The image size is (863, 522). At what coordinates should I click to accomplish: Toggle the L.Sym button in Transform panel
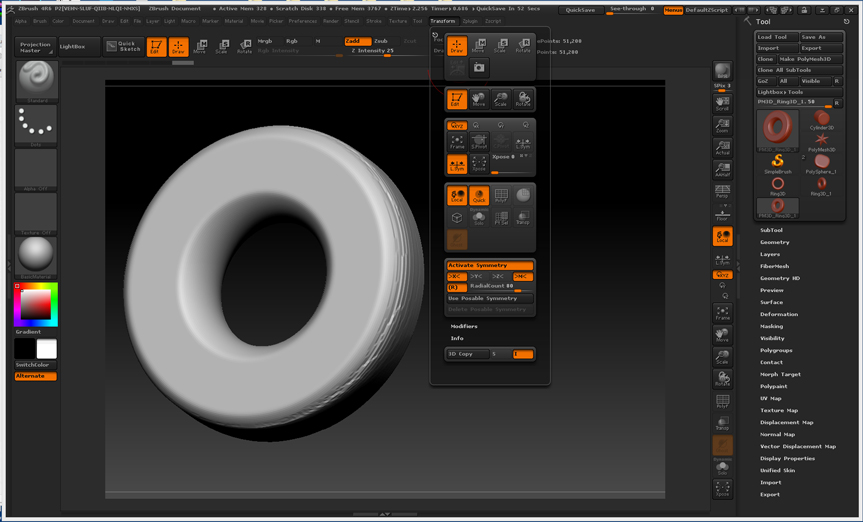[x=456, y=164]
